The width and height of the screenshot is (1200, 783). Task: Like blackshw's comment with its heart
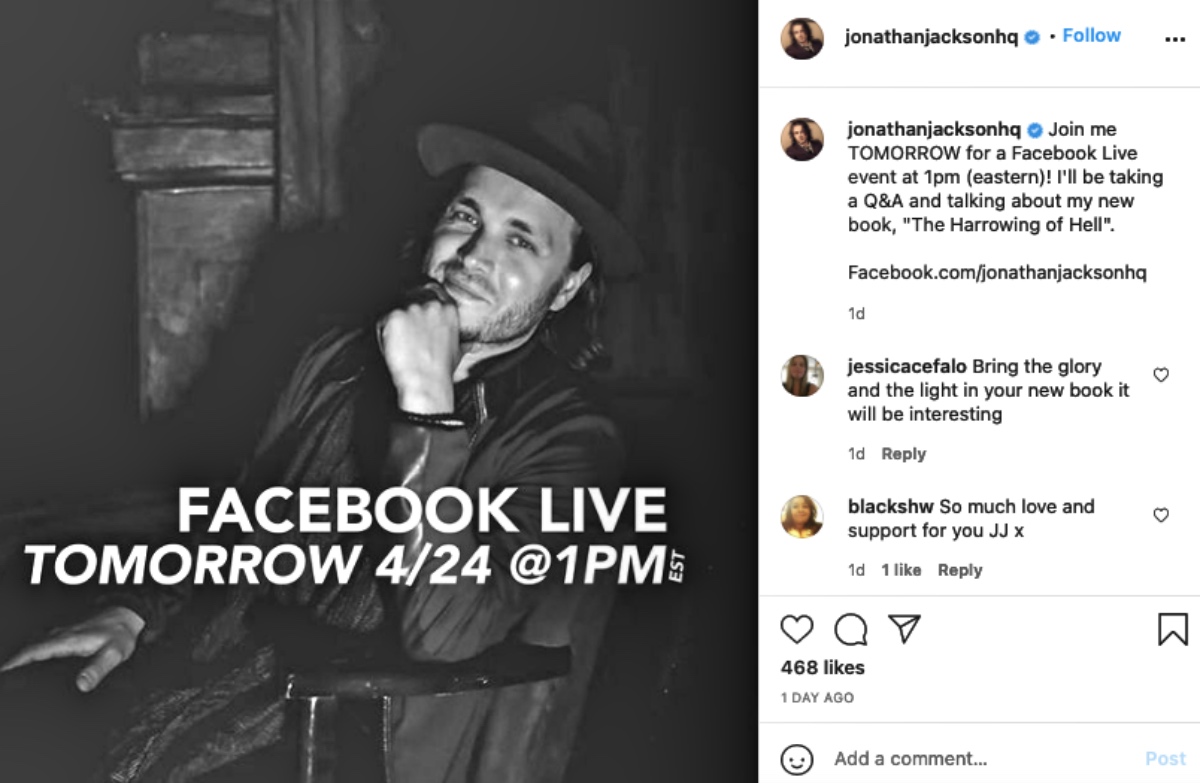(x=1161, y=515)
